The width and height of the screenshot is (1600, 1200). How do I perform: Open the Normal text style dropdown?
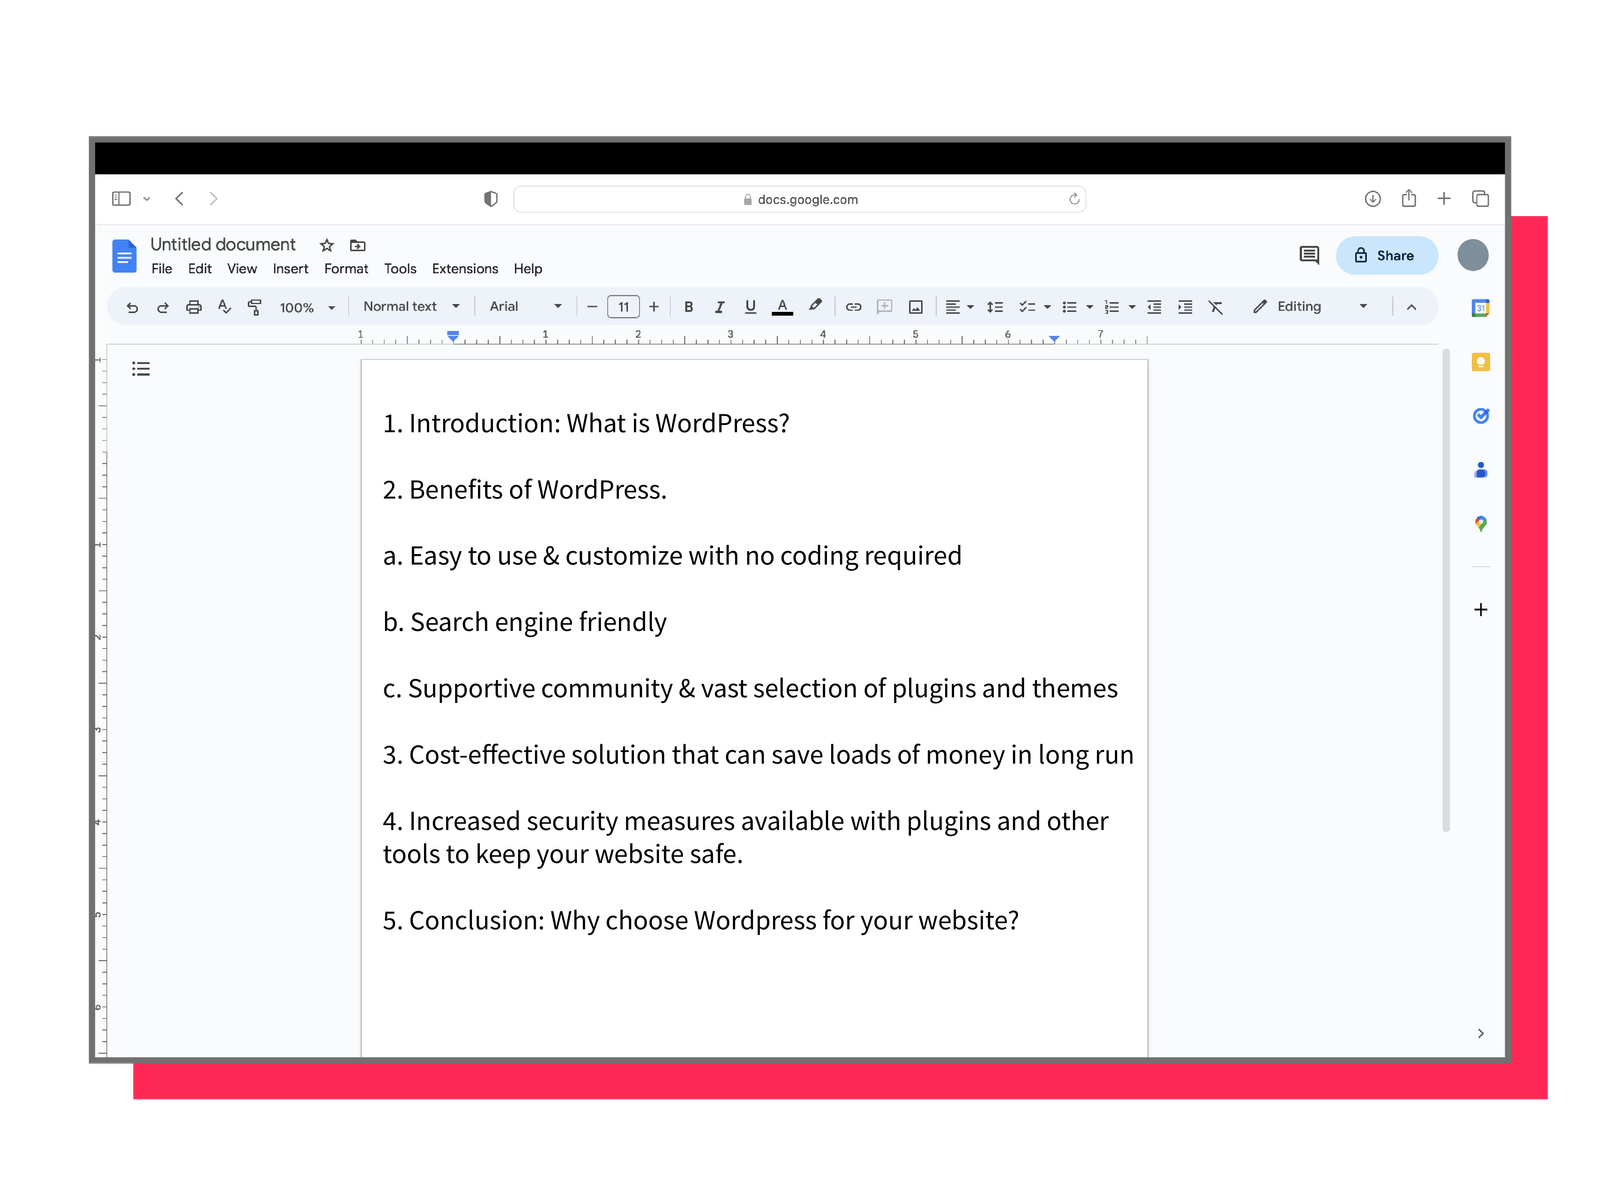[411, 307]
